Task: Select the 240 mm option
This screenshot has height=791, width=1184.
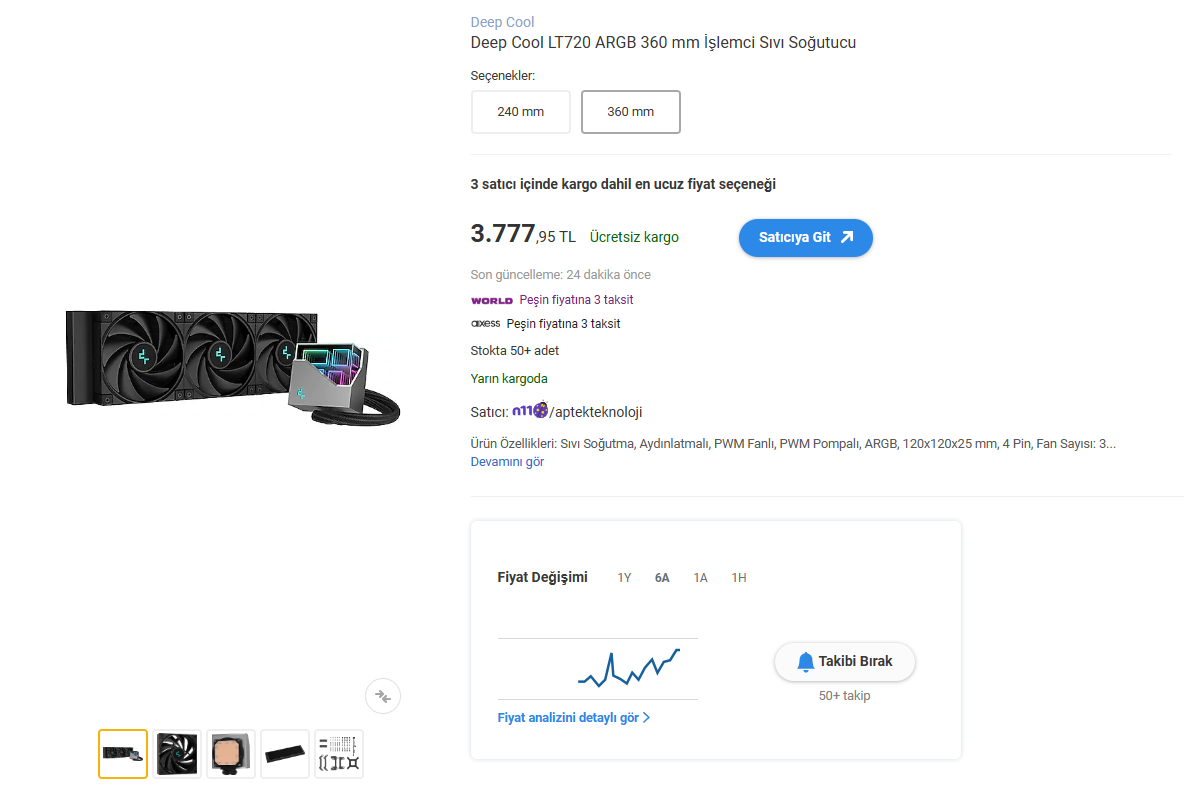Action: (x=520, y=112)
